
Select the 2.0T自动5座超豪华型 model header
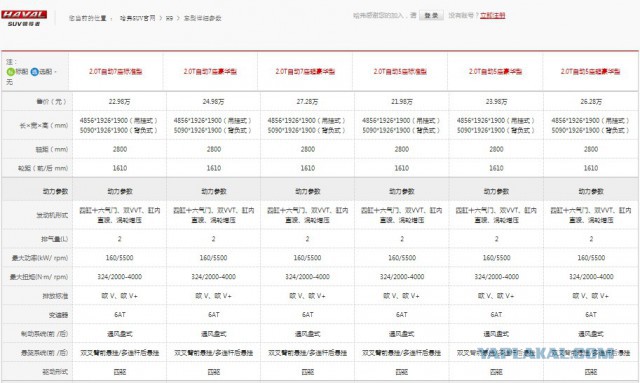click(590, 71)
